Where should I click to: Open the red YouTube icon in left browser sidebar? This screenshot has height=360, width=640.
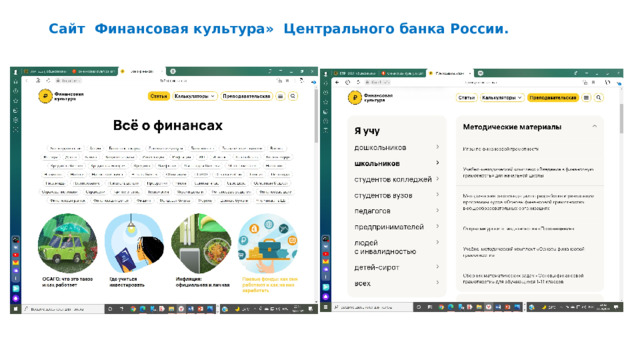tap(16, 255)
